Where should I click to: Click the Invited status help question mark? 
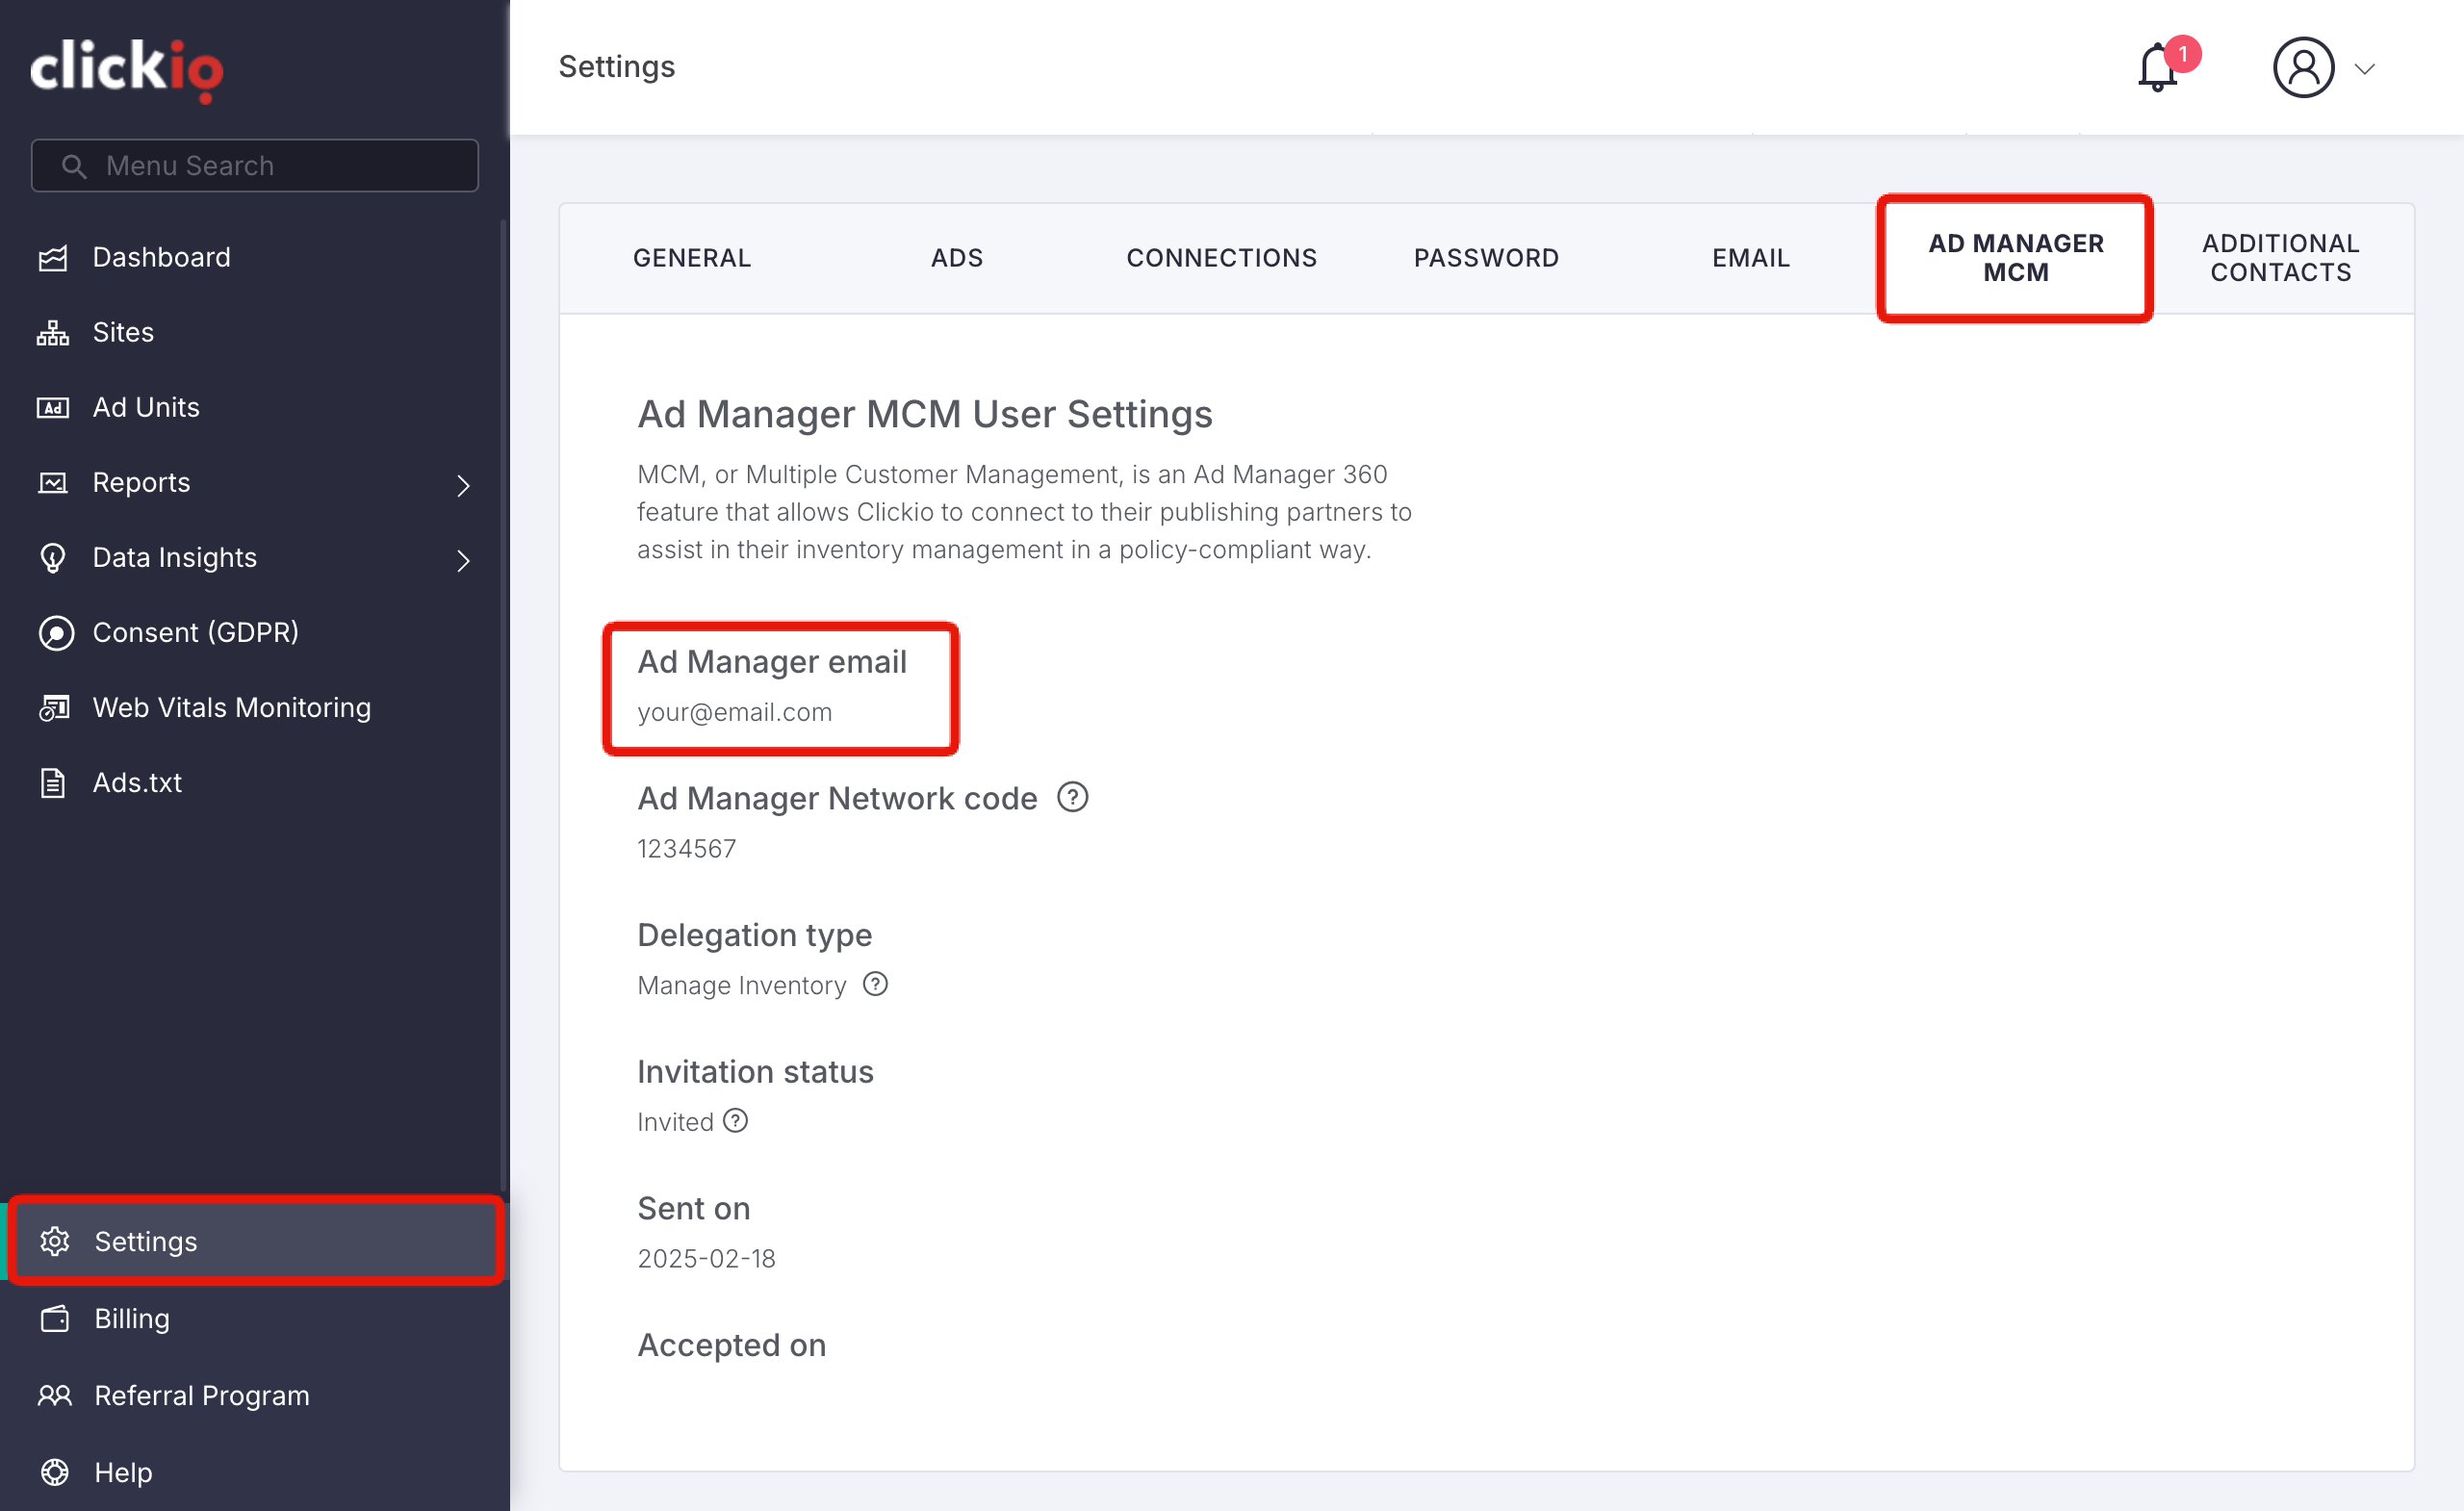click(x=735, y=1121)
